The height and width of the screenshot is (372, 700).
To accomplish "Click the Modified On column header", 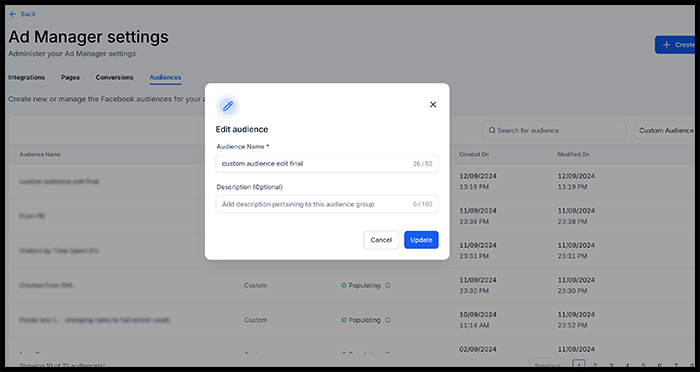I will pos(573,155).
